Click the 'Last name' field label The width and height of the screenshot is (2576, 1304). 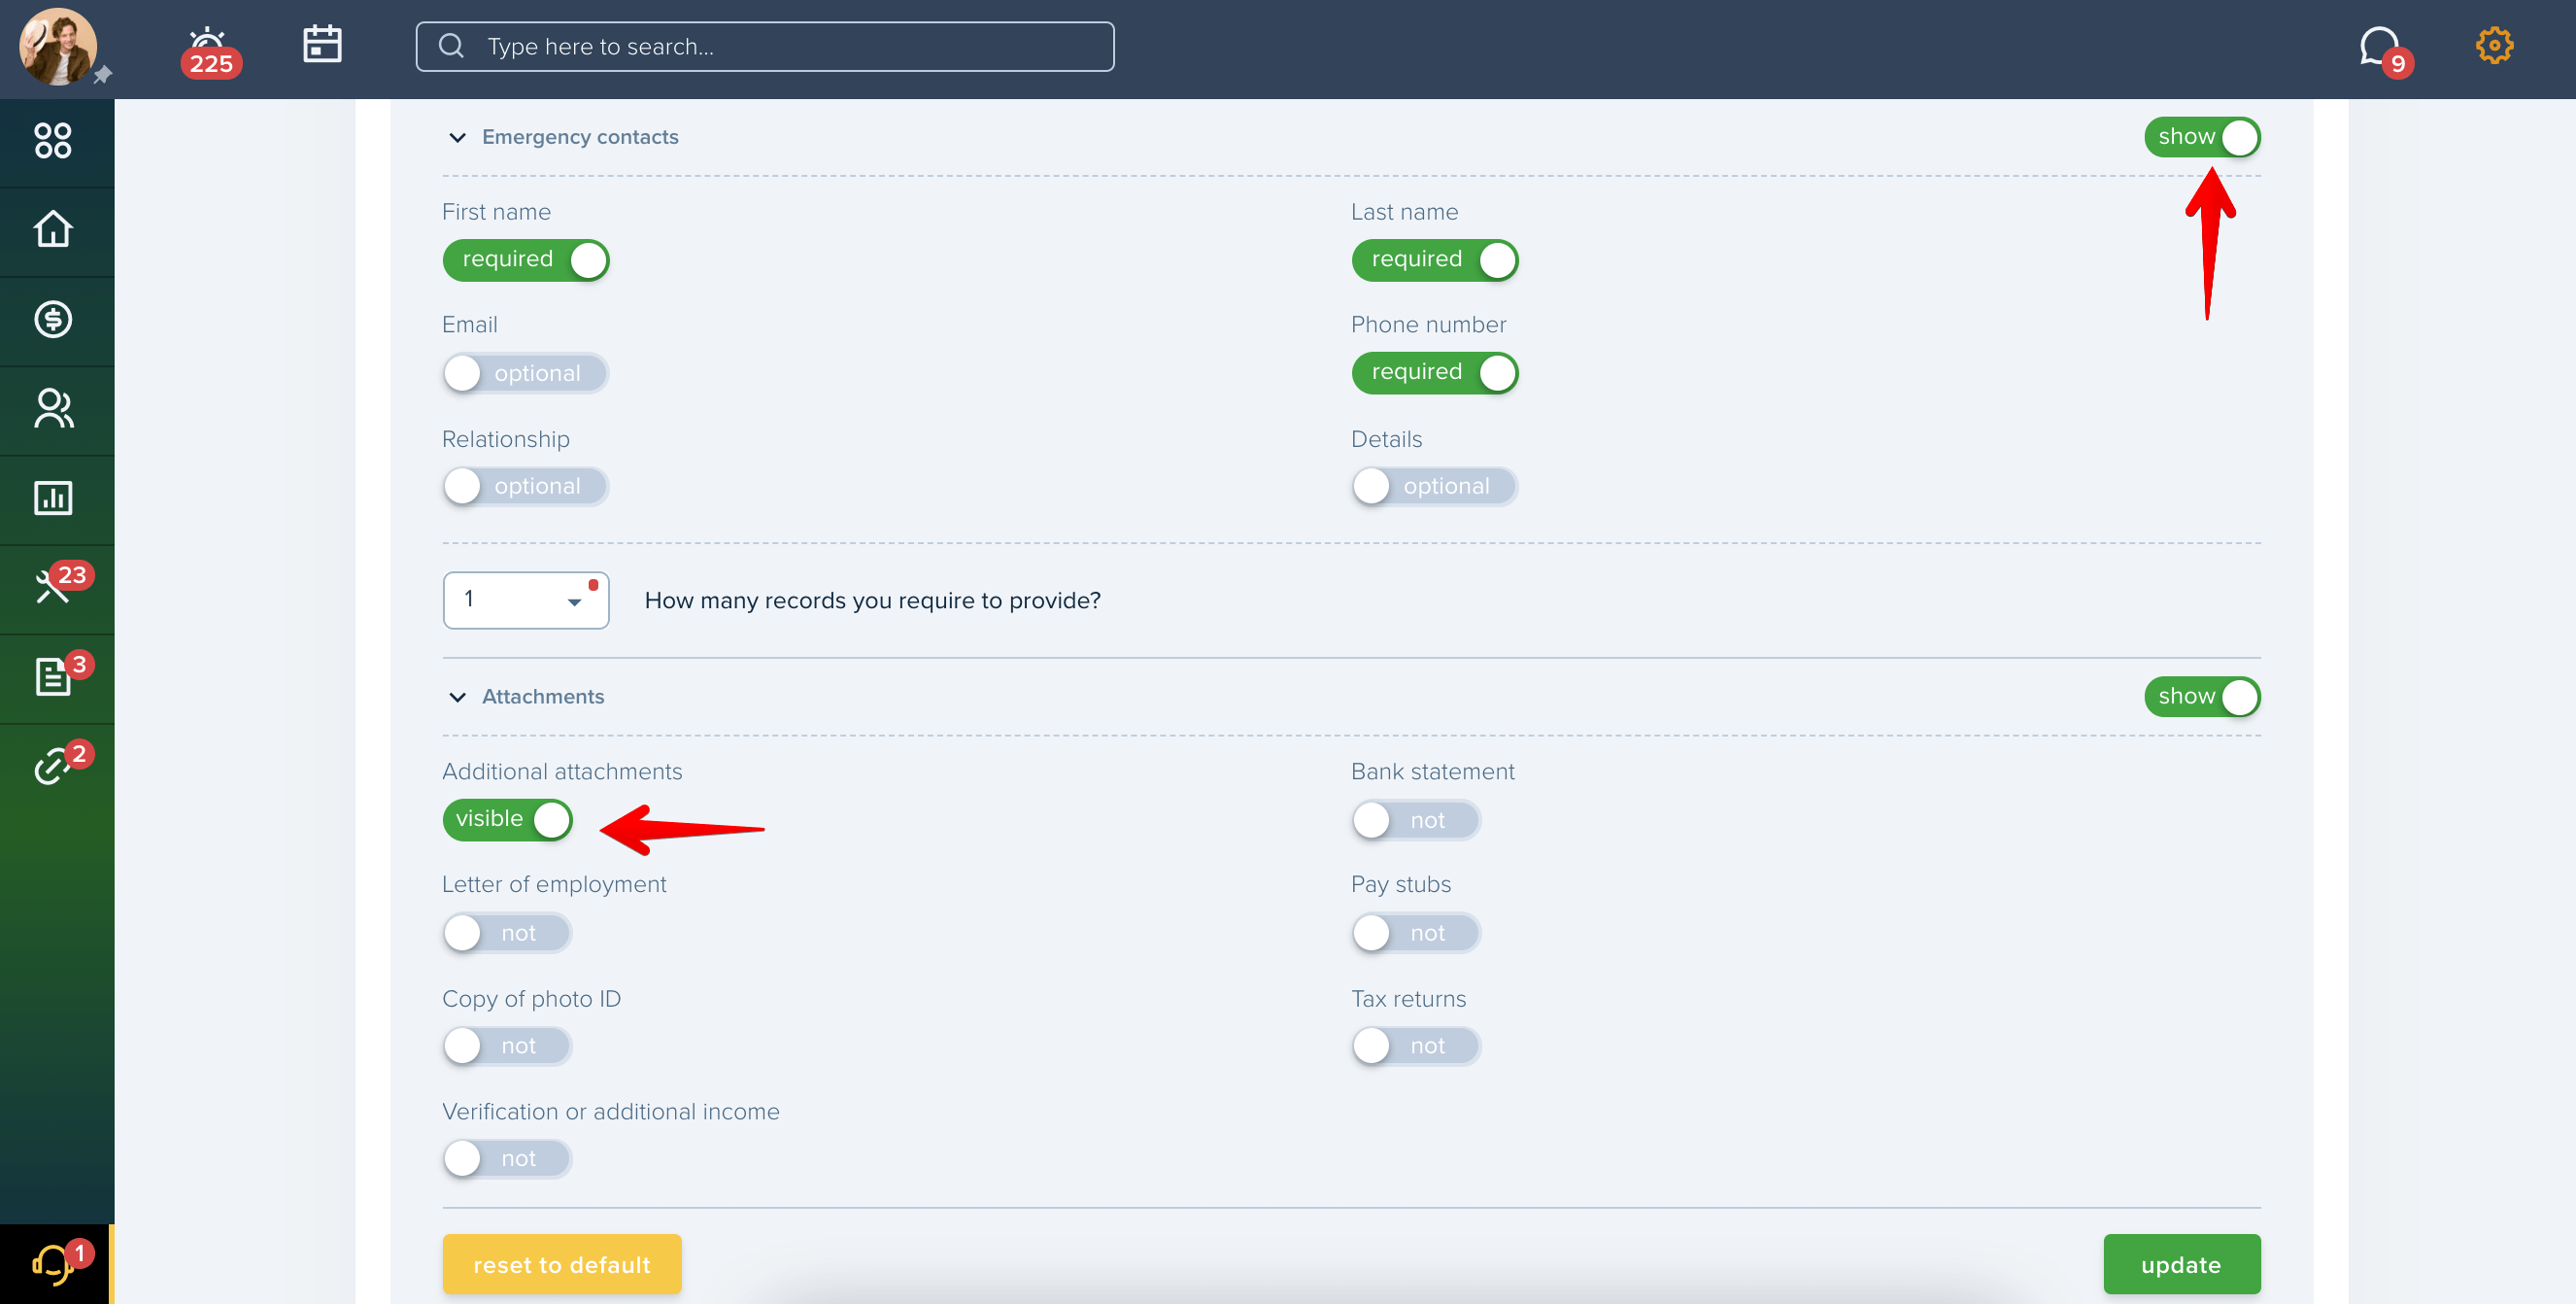click(1404, 212)
